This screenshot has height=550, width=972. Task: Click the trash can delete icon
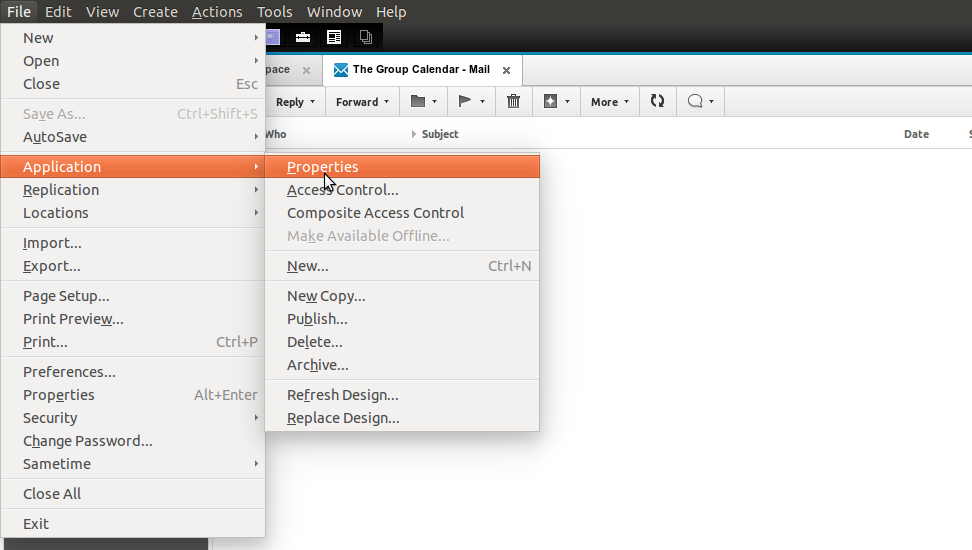click(513, 101)
